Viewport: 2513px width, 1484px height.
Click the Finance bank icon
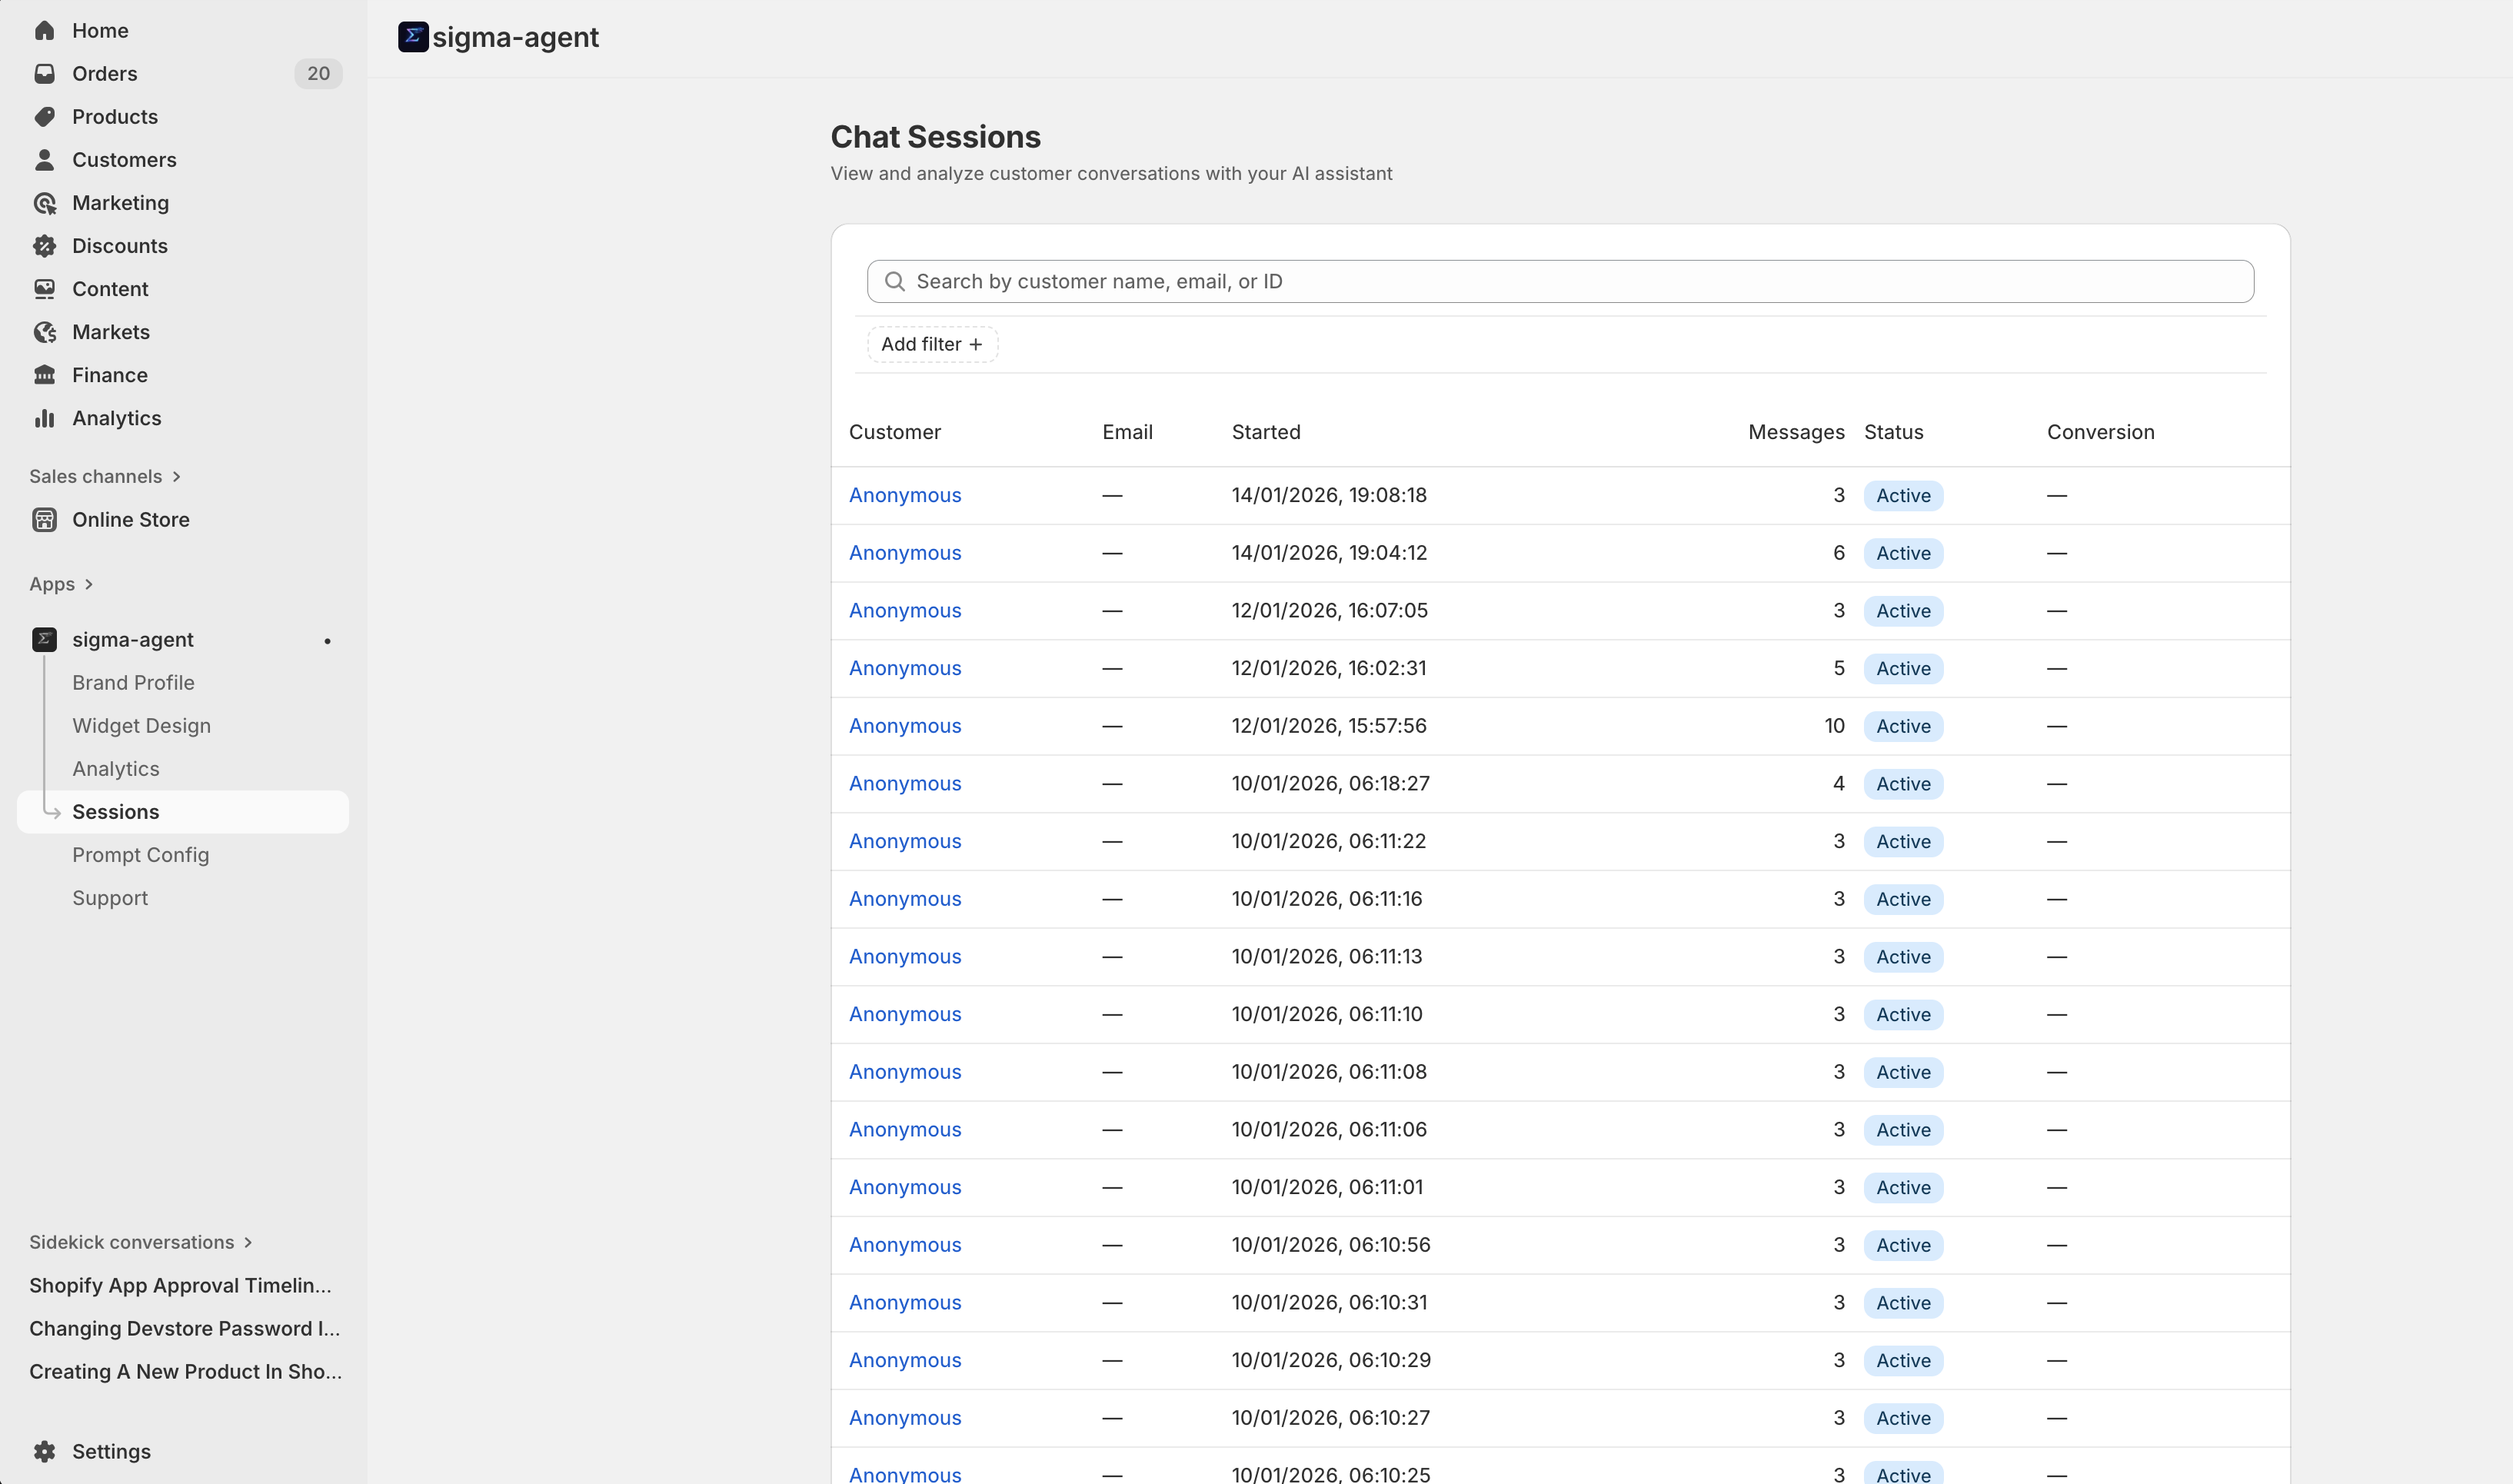(44, 375)
